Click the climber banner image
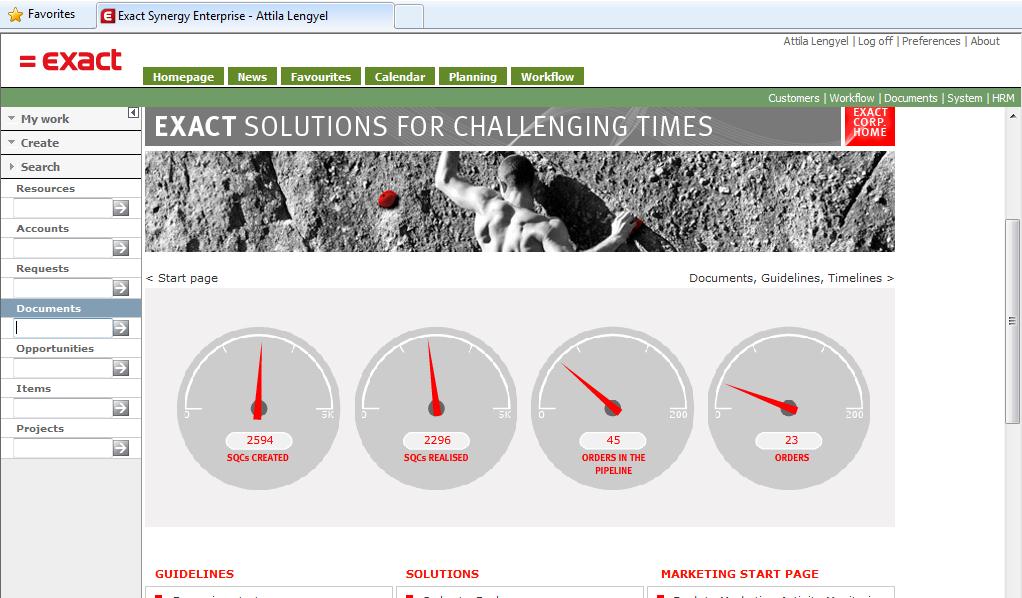This screenshot has width=1022, height=598. (x=519, y=202)
